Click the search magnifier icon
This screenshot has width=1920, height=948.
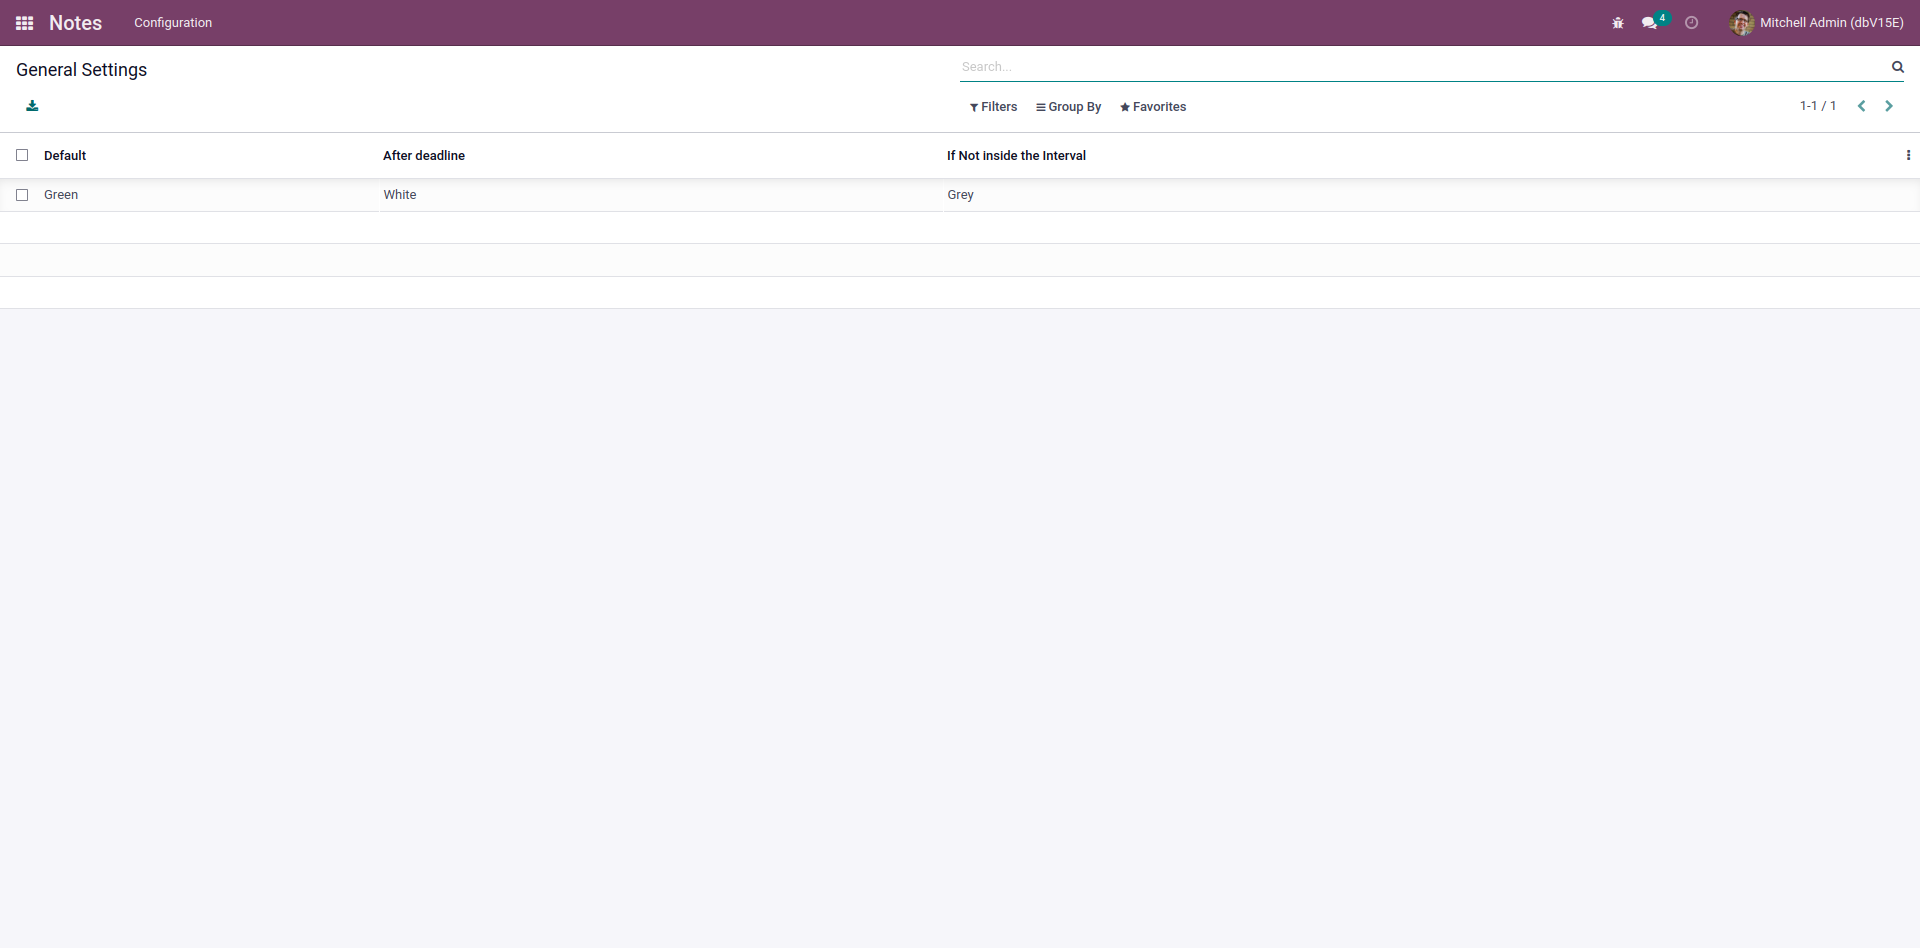[1897, 67]
